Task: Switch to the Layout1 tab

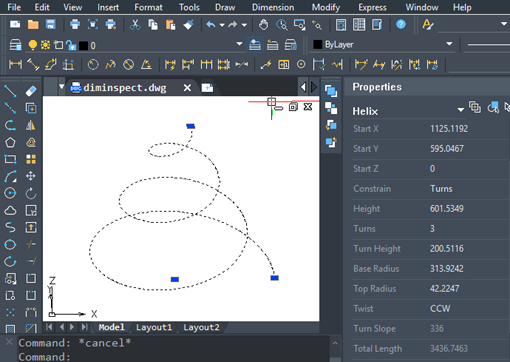Action: pyautogui.click(x=154, y=327)
